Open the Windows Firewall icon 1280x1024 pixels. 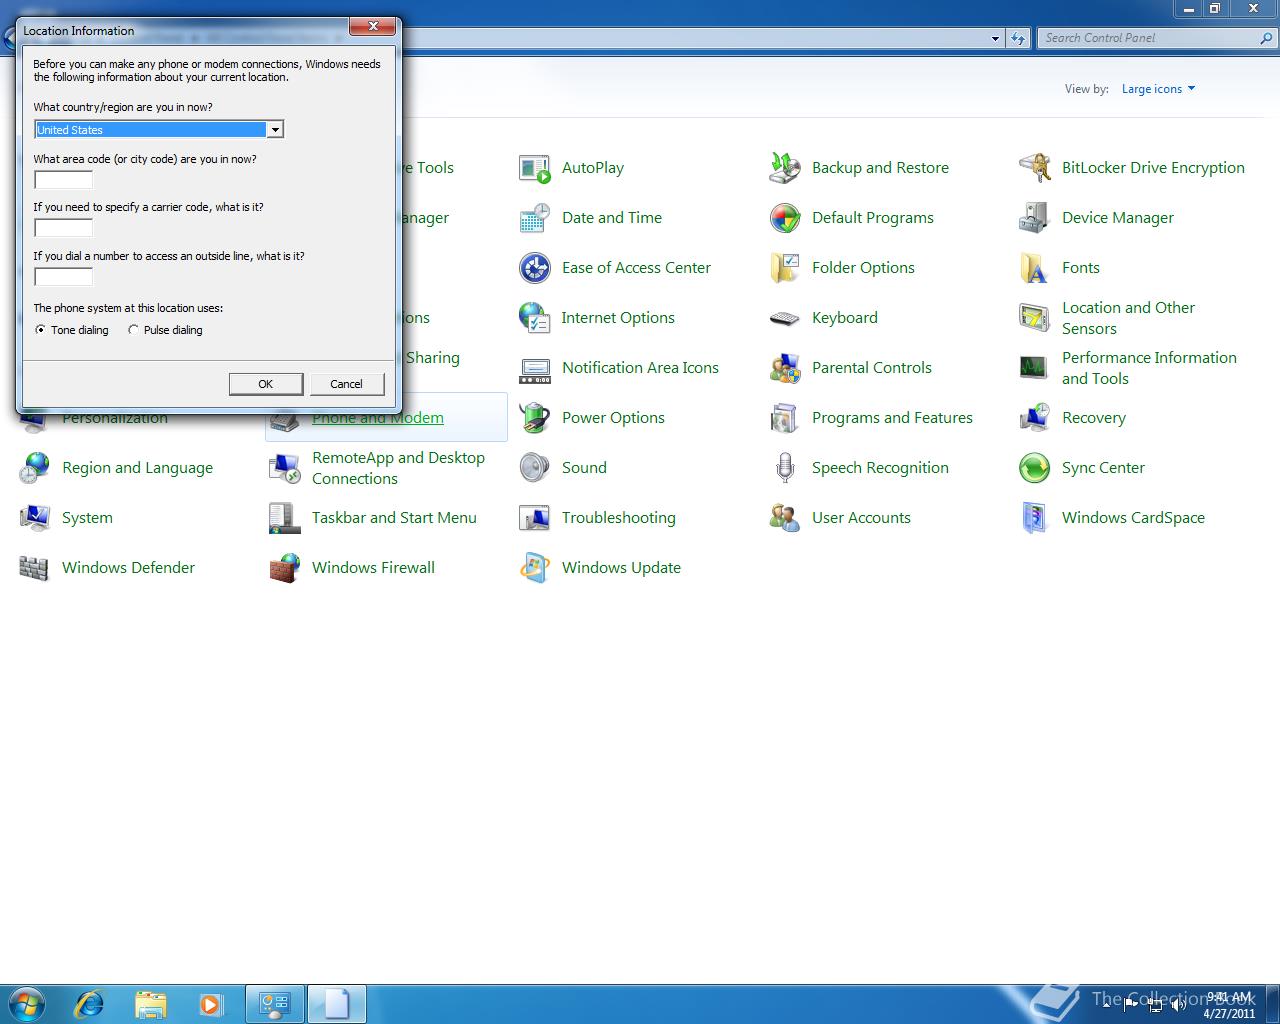coord(285,568)
